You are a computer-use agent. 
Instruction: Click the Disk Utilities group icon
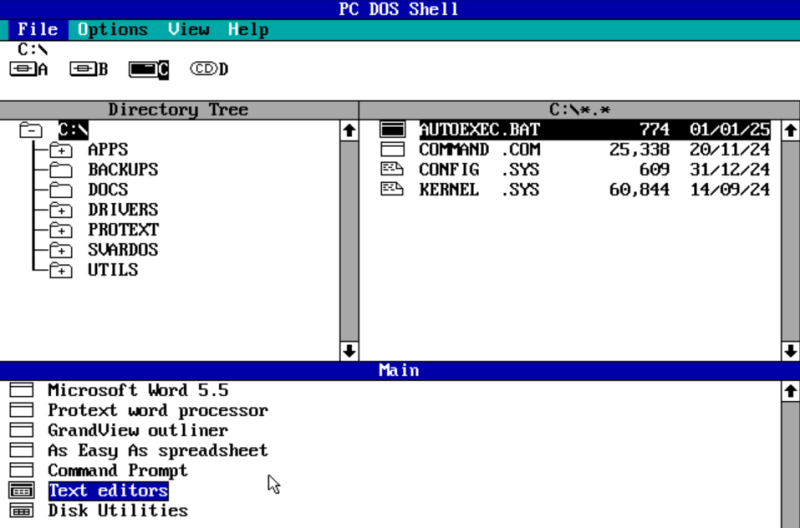pos(21,510)
